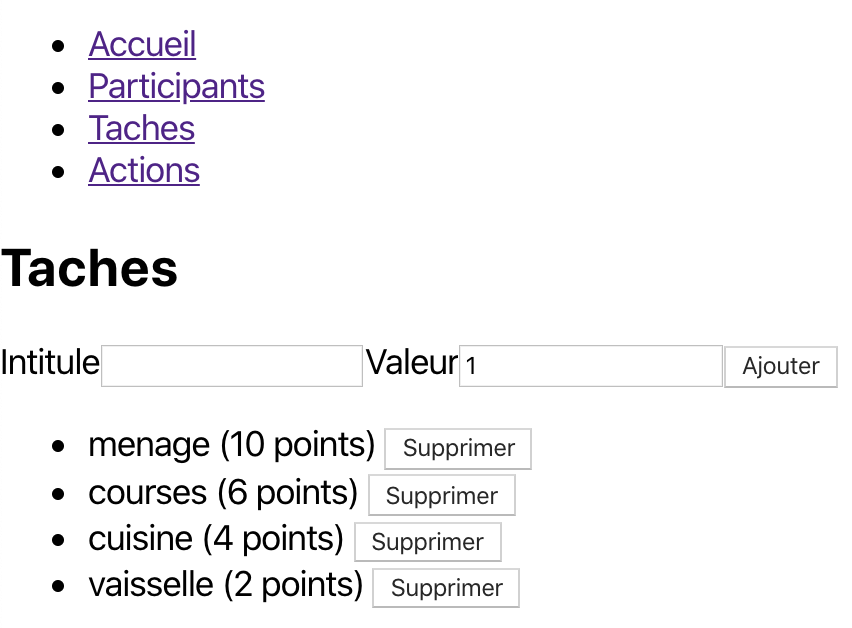Hit Supprimer beside the vaisselle task

coord(446,588)
